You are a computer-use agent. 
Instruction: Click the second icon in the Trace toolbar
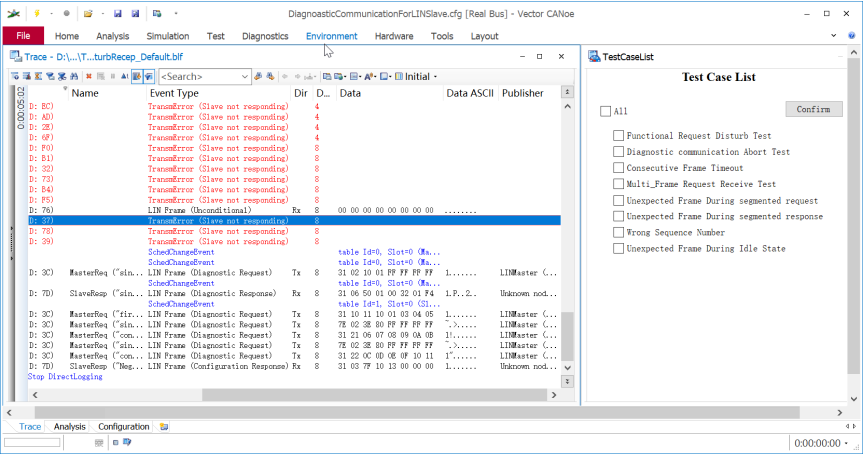(x=26, y=77)
